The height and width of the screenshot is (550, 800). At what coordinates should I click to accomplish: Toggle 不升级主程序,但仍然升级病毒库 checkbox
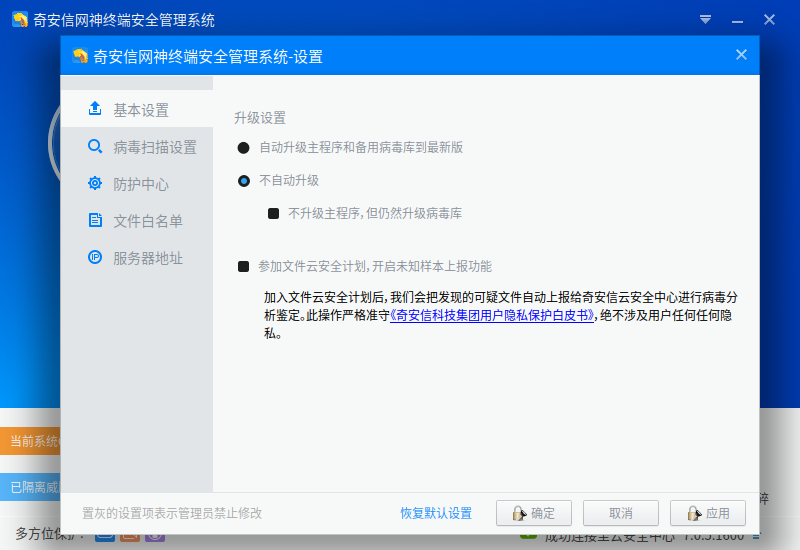(x=273, y=213)
